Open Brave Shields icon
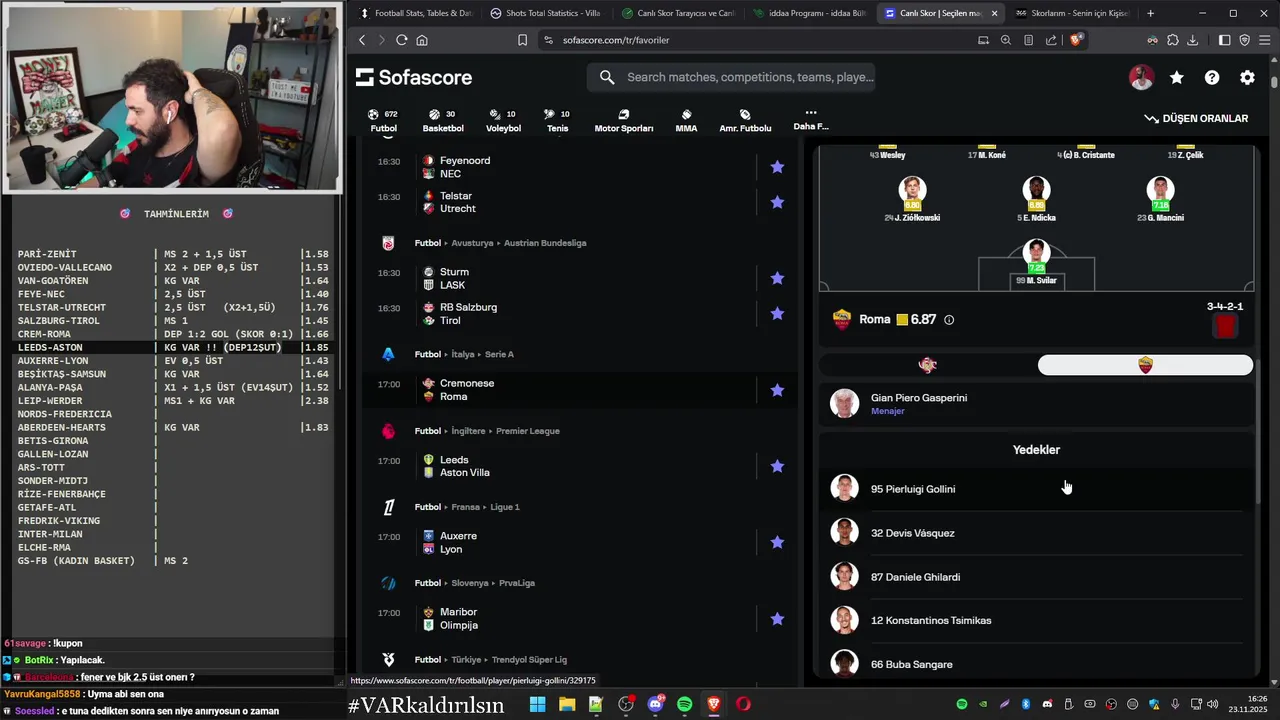Screen dimensions: 1280x720 click(x=1076, y=40)
